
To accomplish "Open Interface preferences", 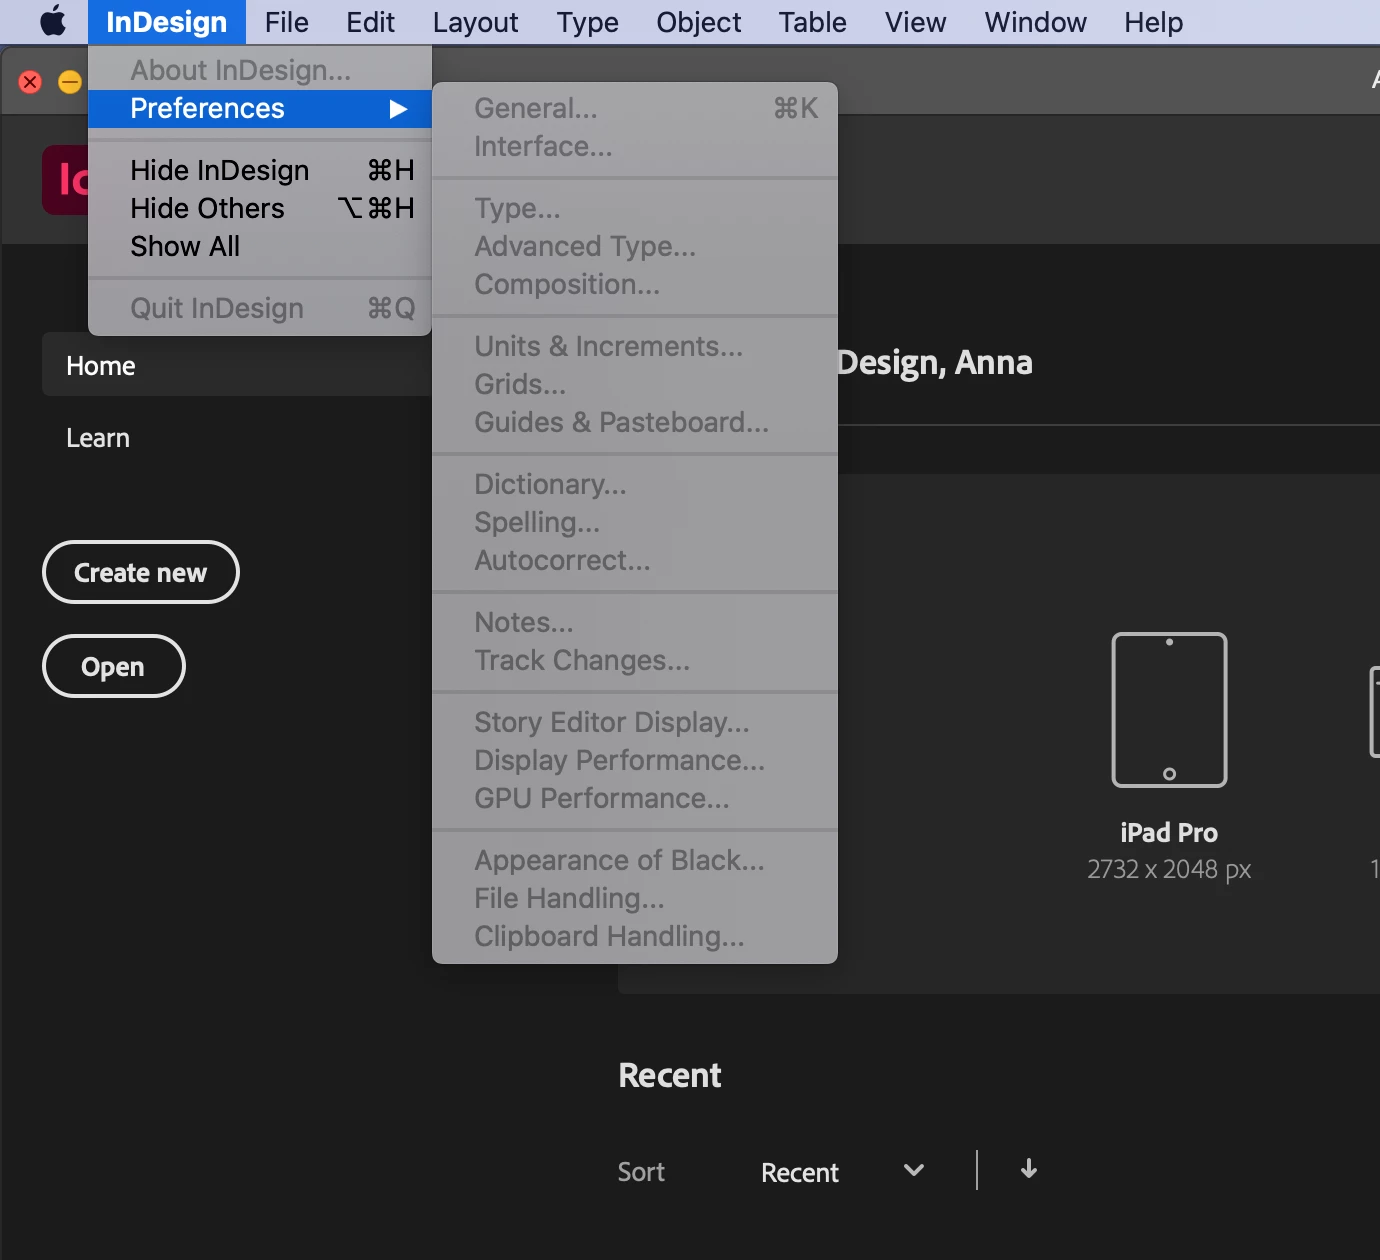I will pyautogui.click(x=635, y=146).
